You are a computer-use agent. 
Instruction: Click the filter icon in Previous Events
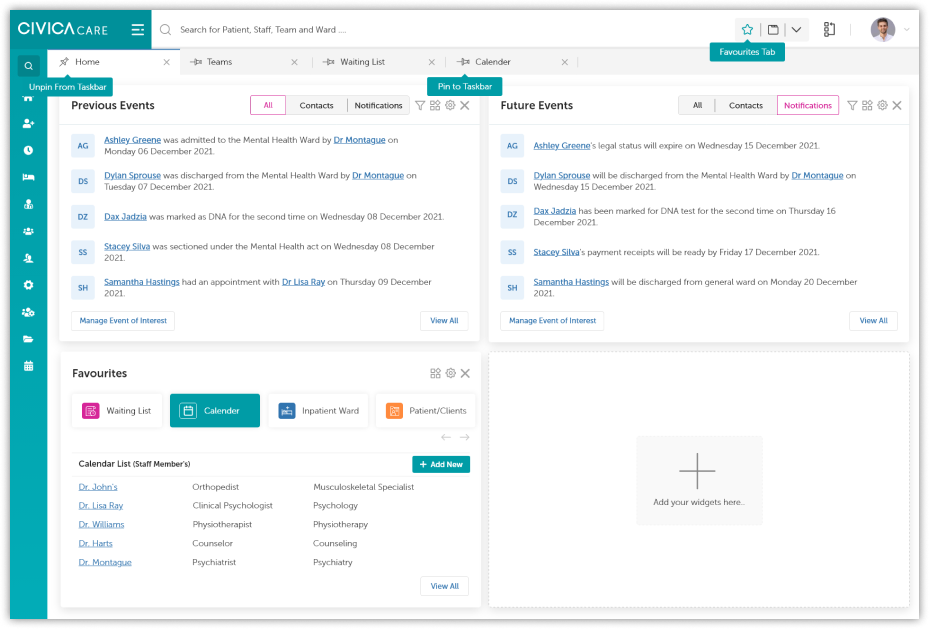420,105
